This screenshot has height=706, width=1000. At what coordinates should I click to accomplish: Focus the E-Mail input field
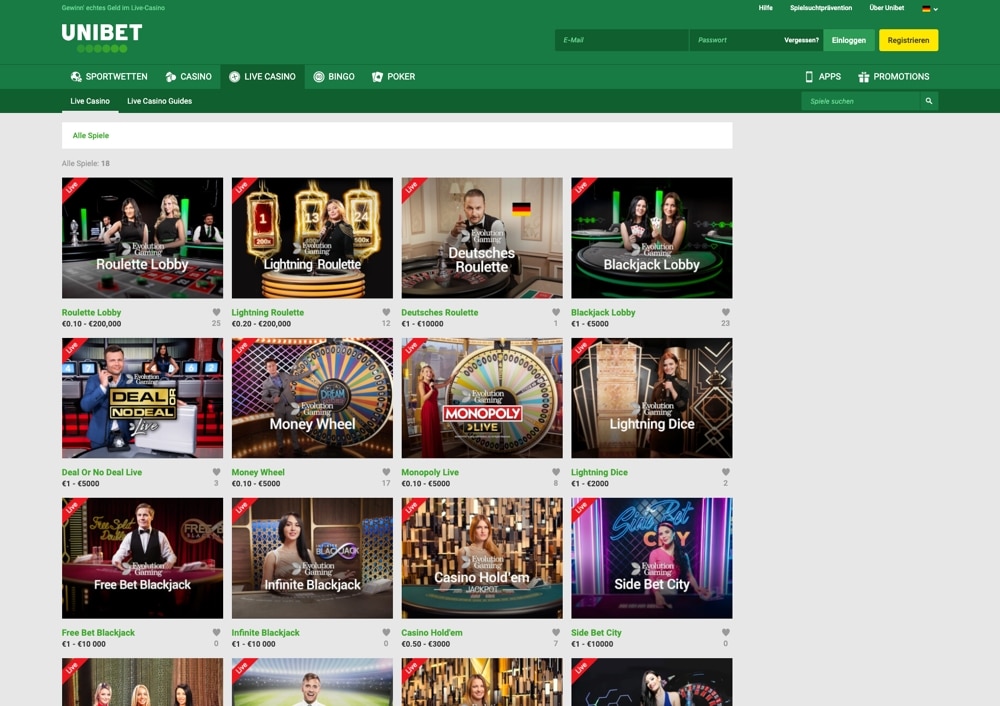coord(622,40)
